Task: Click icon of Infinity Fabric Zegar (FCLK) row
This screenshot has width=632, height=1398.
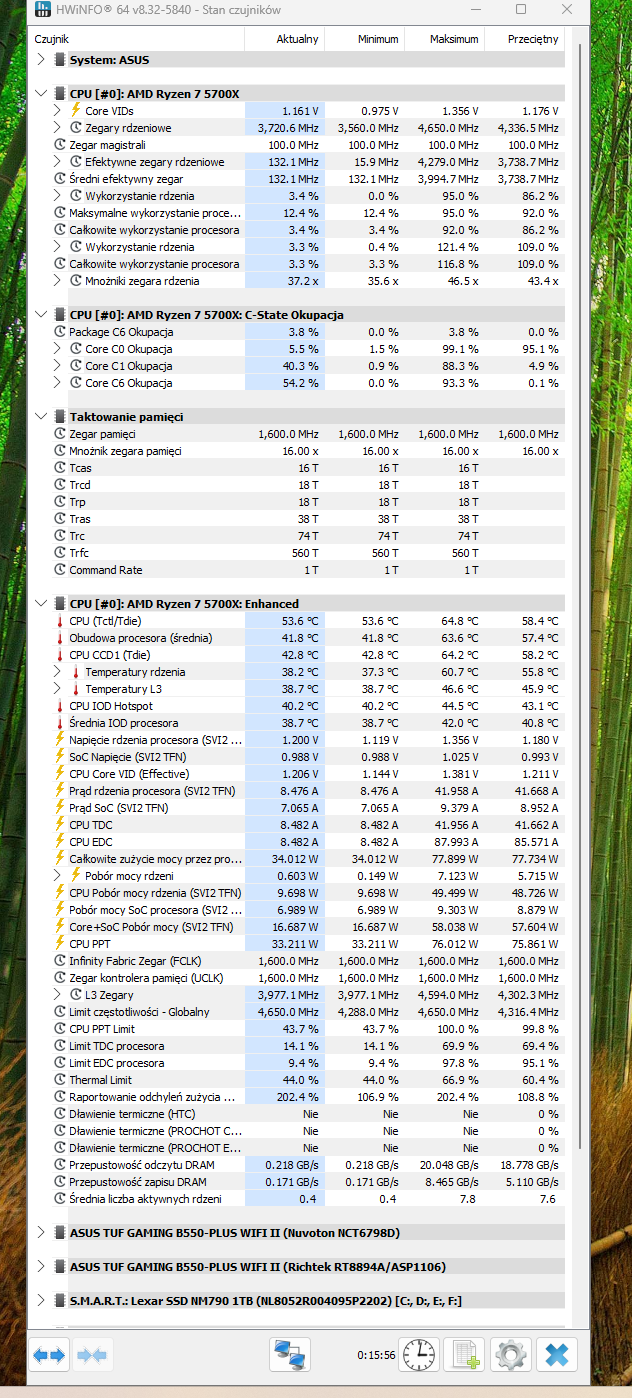Action: tap(61, 961)
